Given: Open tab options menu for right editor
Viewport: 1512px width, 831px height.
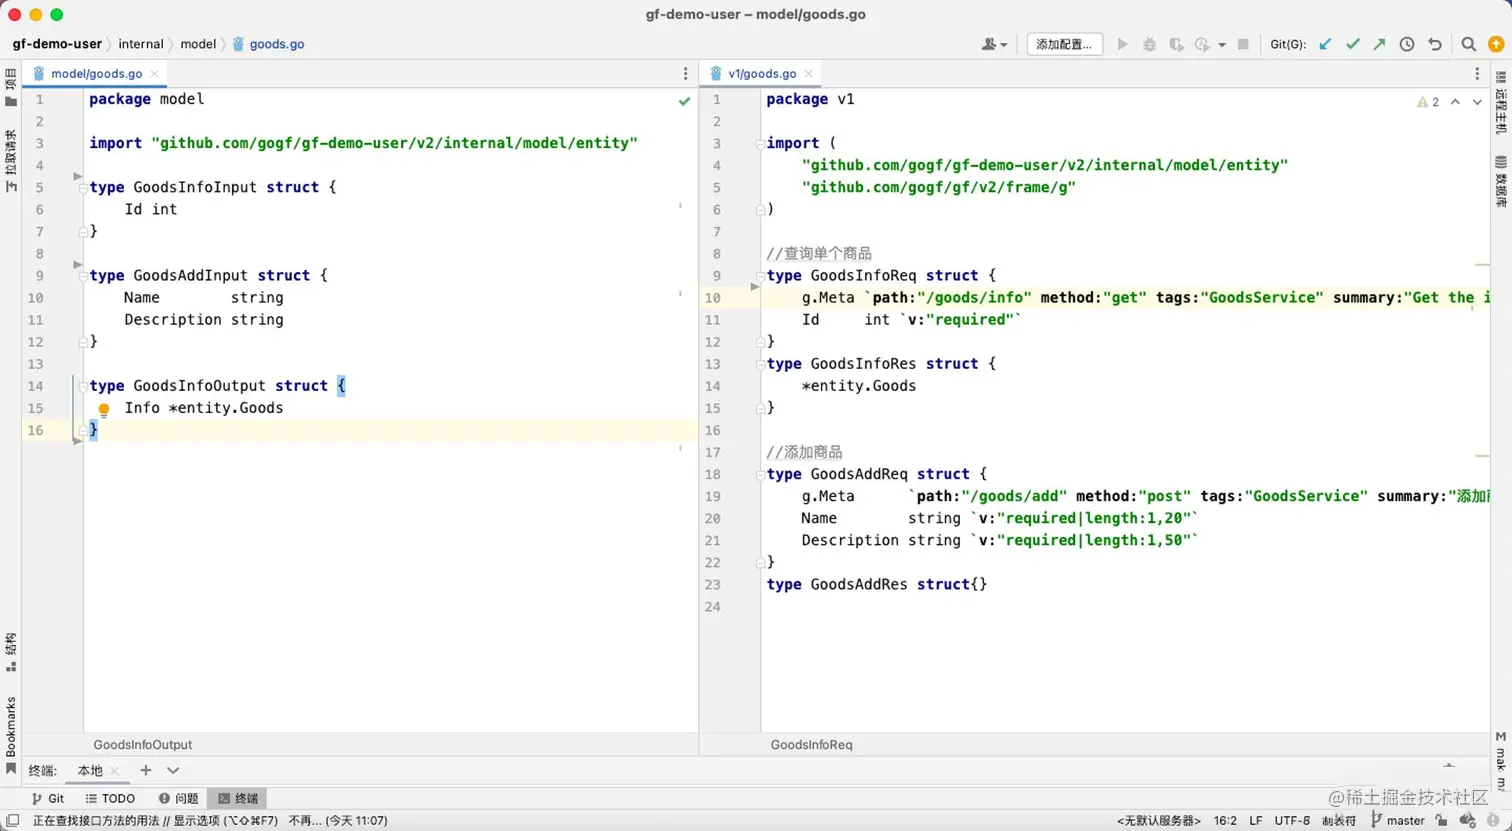Looking at the screenshot, I should tap(1477, 74).
